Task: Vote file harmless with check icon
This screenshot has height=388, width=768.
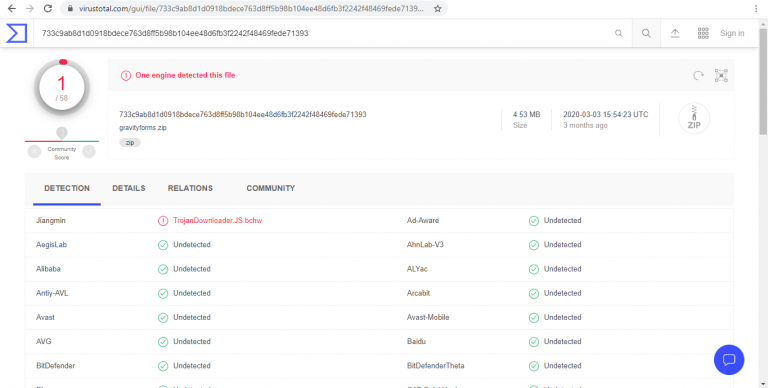Action: 89,152
